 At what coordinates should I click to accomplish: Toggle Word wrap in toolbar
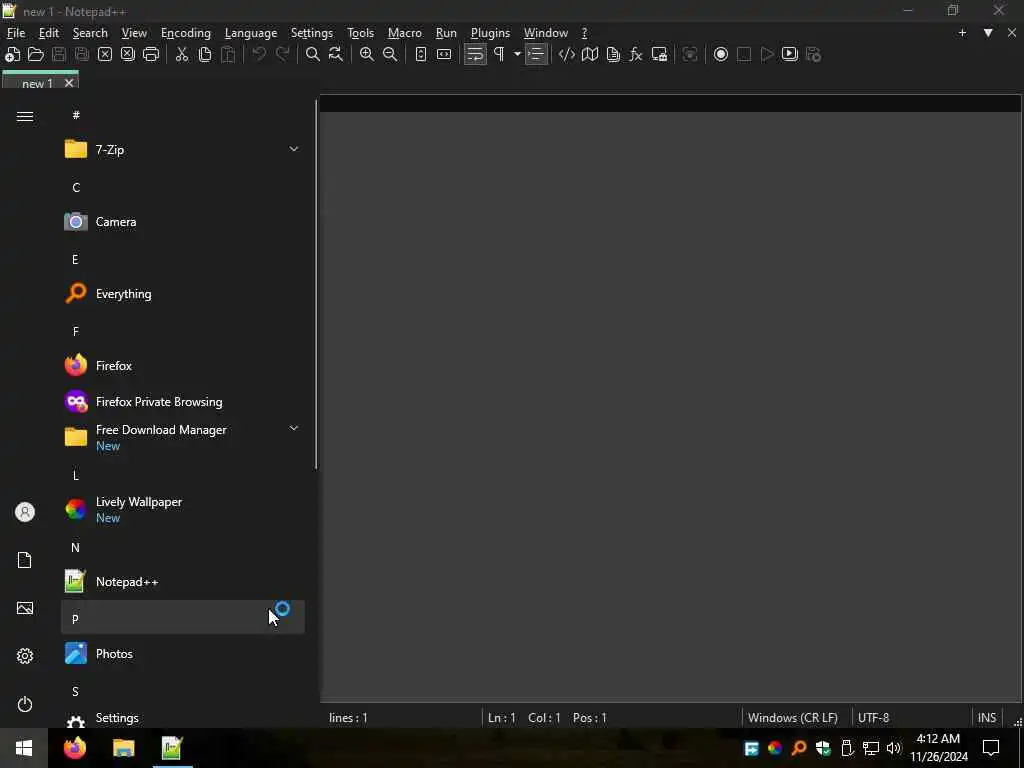(x=475, y=55)
